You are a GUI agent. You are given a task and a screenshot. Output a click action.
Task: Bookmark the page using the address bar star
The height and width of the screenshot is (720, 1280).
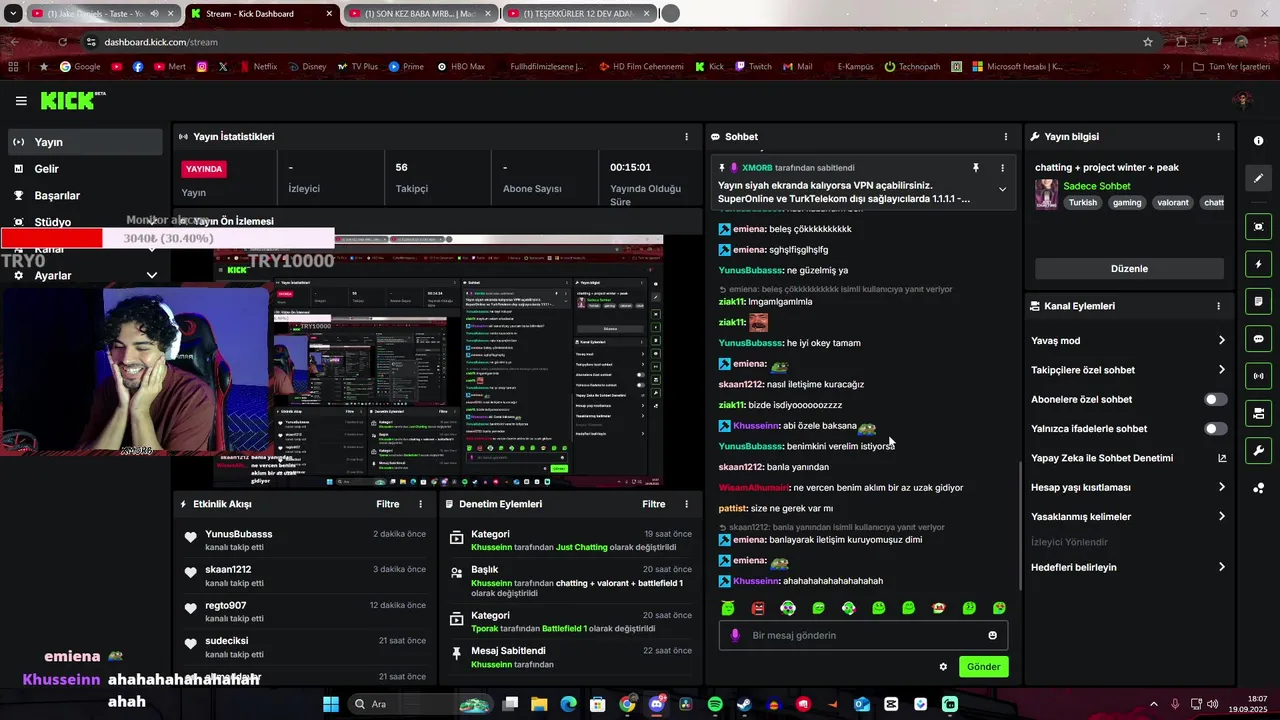(x=1148, y=42)
